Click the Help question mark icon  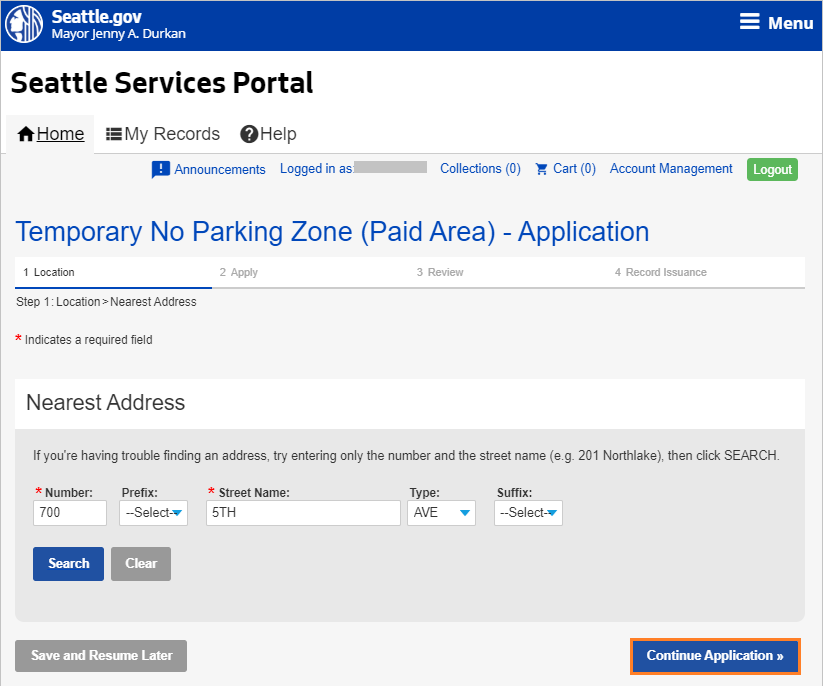249,134
